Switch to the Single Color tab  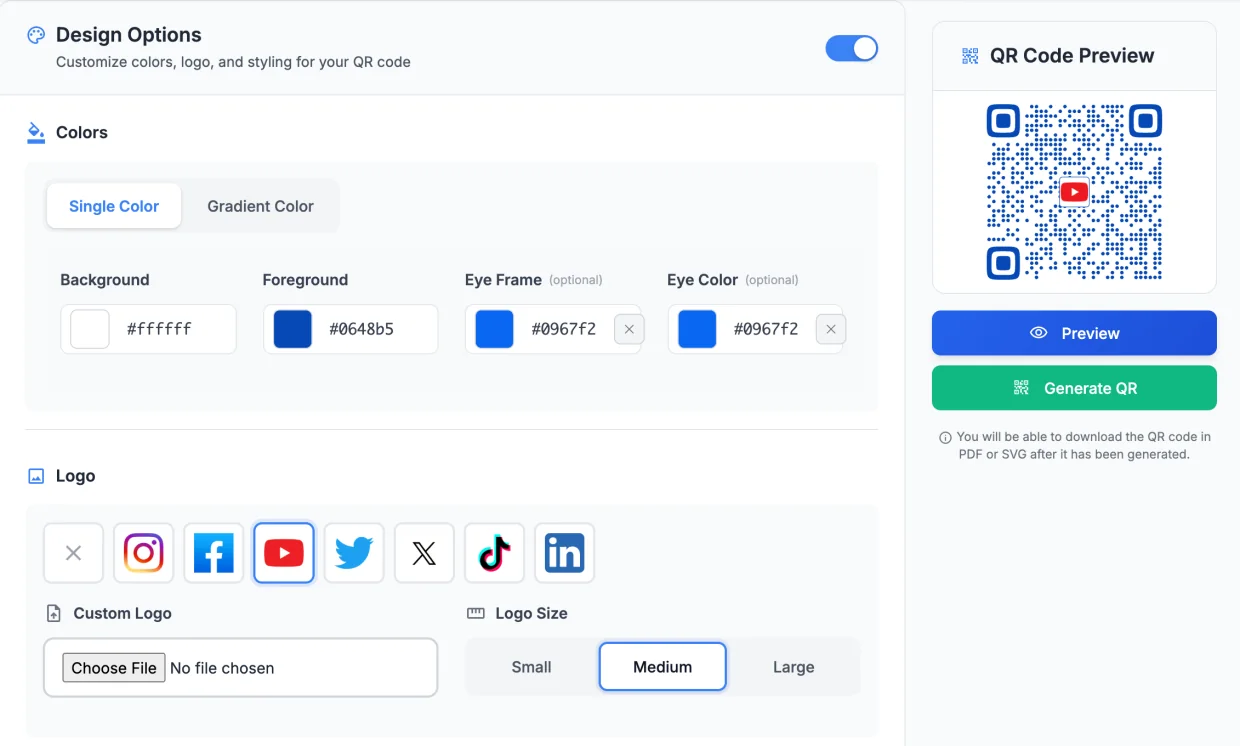click(x=114, y=206)
